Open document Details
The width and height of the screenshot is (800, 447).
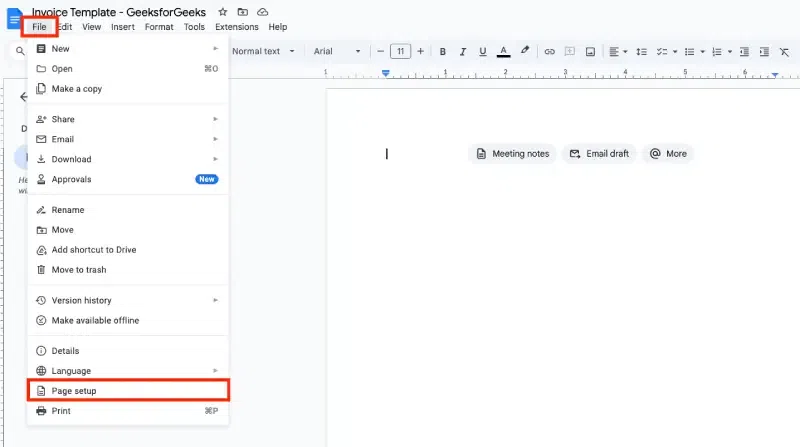(x=128, y=351)
